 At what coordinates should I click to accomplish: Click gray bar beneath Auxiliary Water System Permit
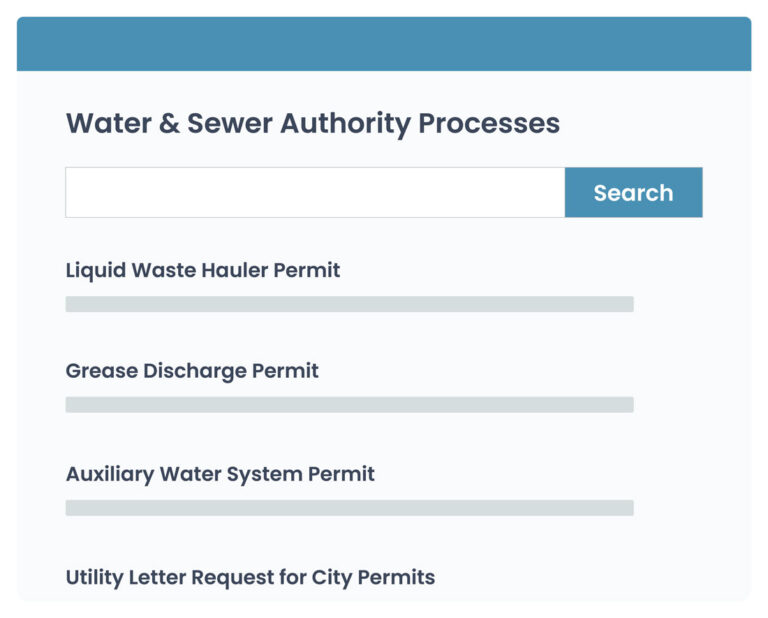349,508
